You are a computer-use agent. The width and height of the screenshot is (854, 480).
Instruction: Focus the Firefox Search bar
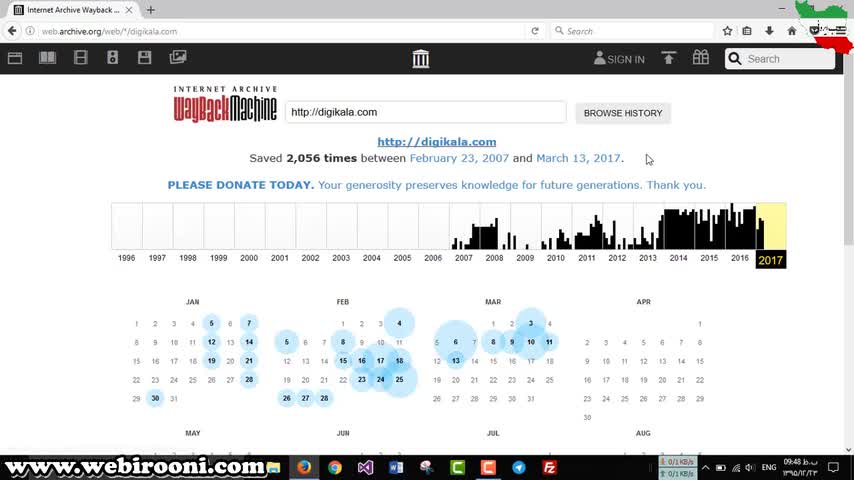tap(632, 31)
